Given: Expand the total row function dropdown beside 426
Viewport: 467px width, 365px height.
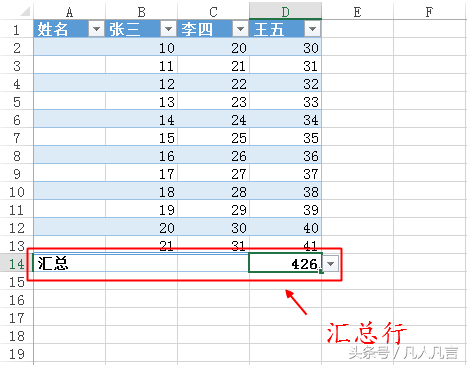Looking at the screenshot, I should point(330,264).
